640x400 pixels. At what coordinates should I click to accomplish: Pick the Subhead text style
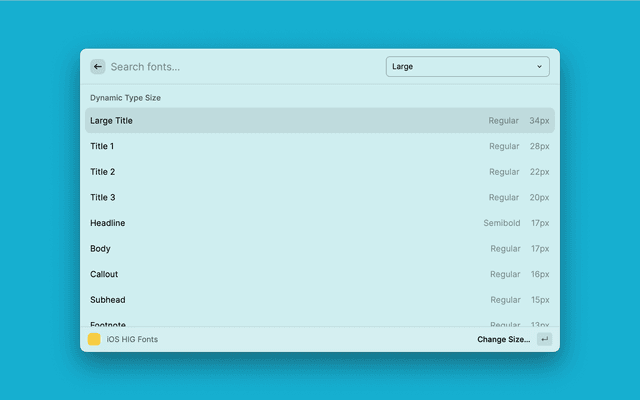(320, 300)
